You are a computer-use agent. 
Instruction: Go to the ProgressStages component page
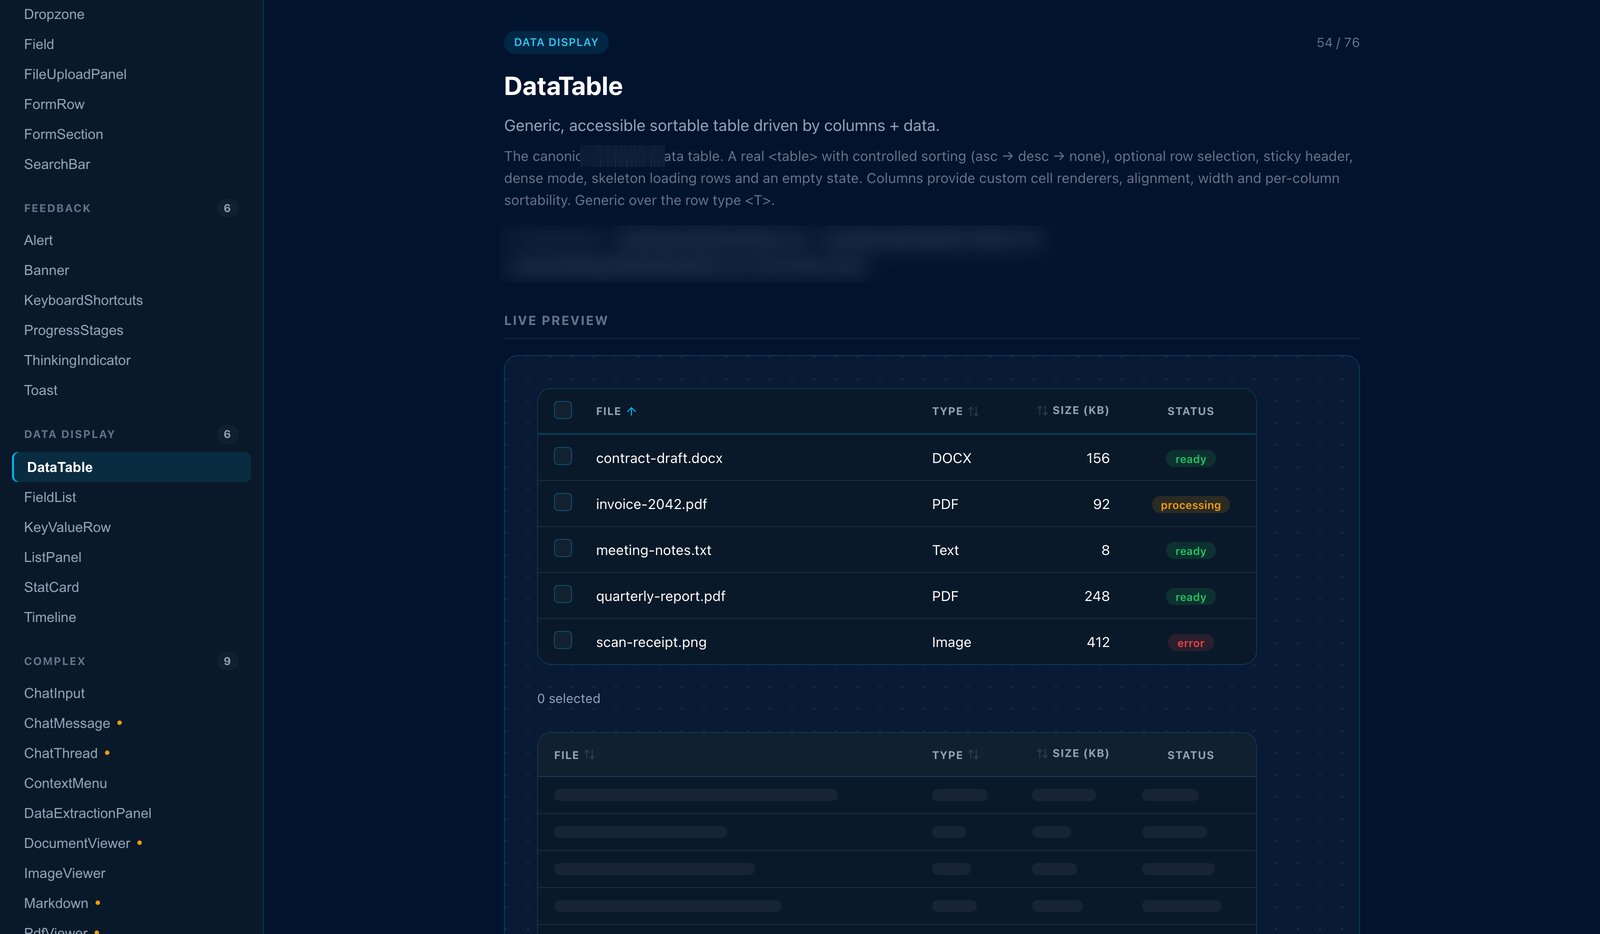(73, 330)
